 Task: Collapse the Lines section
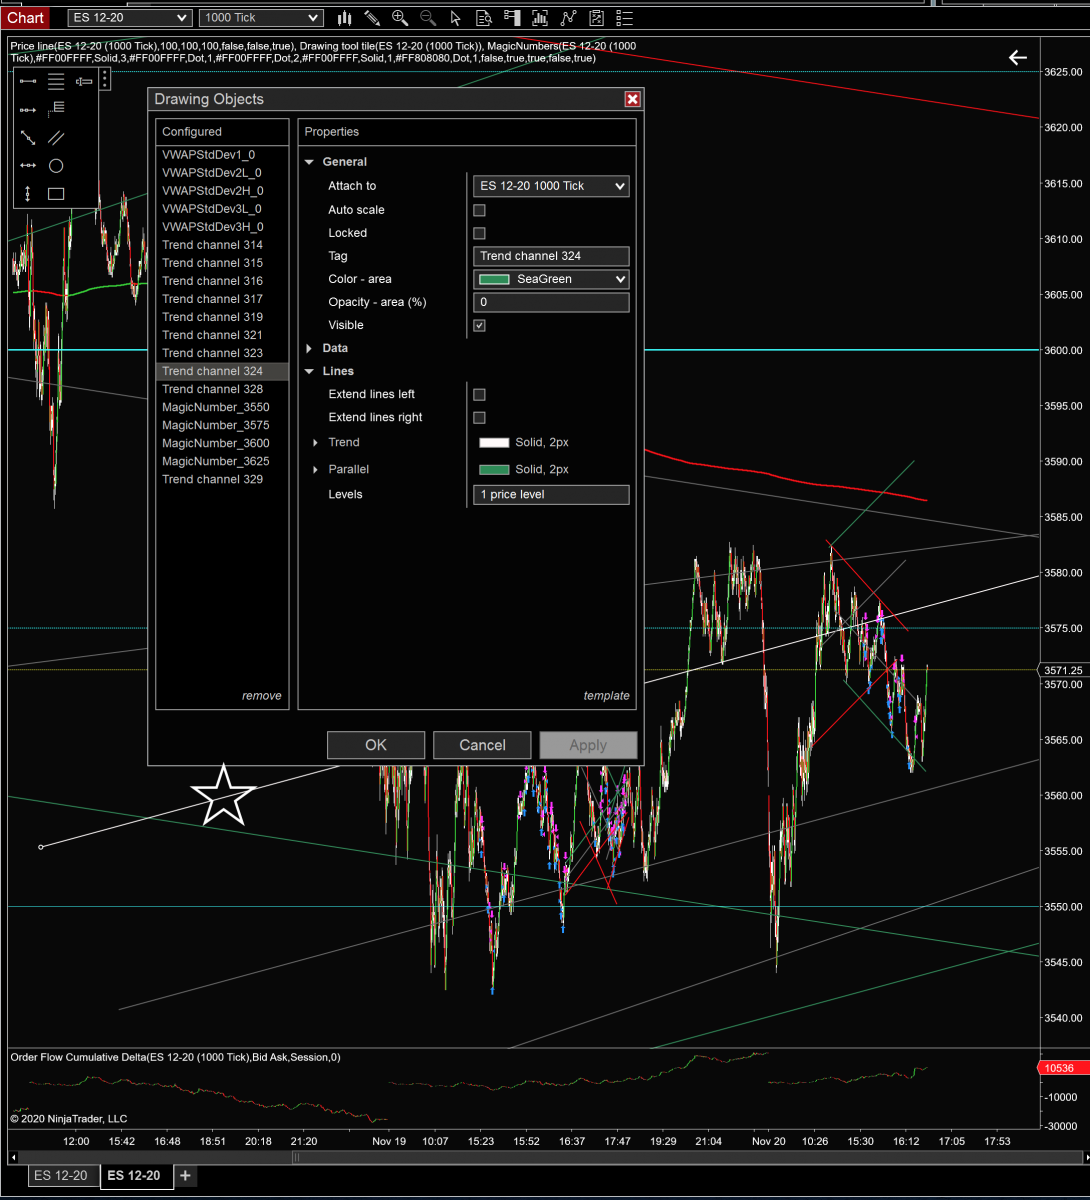point(310,371)
